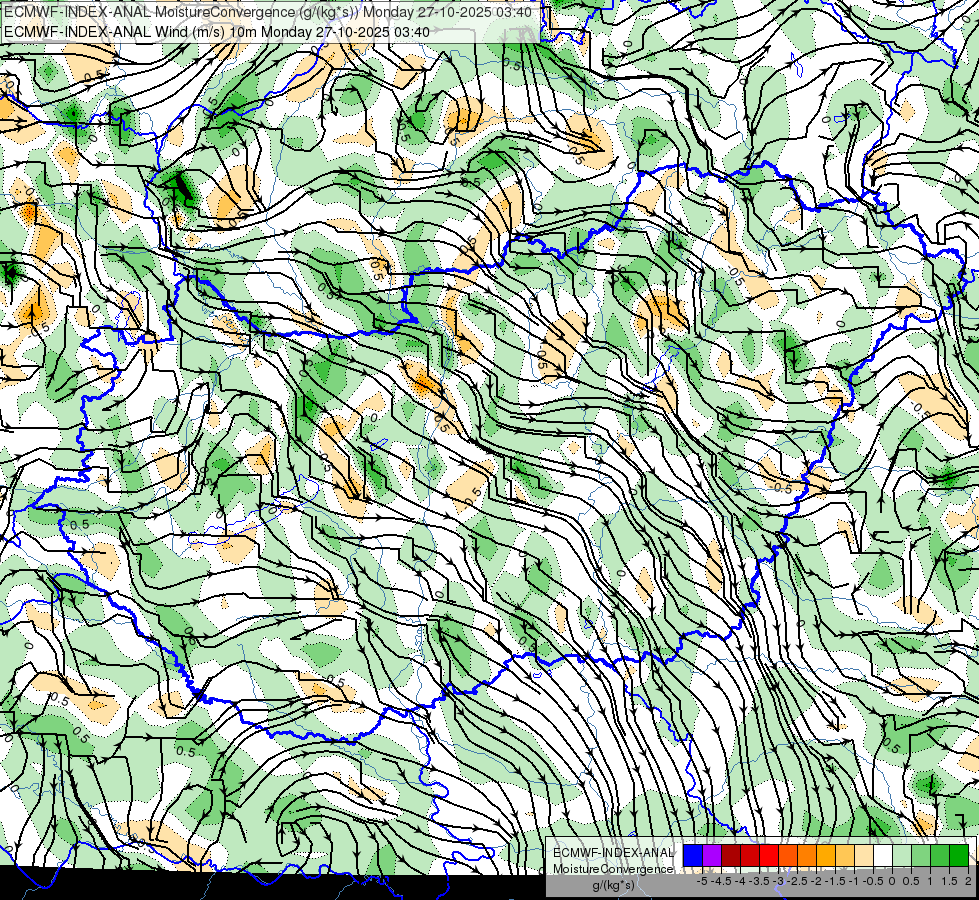The height and width of the screenshot is (900, 979).
Task: Click the darkest red legend swatch above -4
Action: (731, 855)
